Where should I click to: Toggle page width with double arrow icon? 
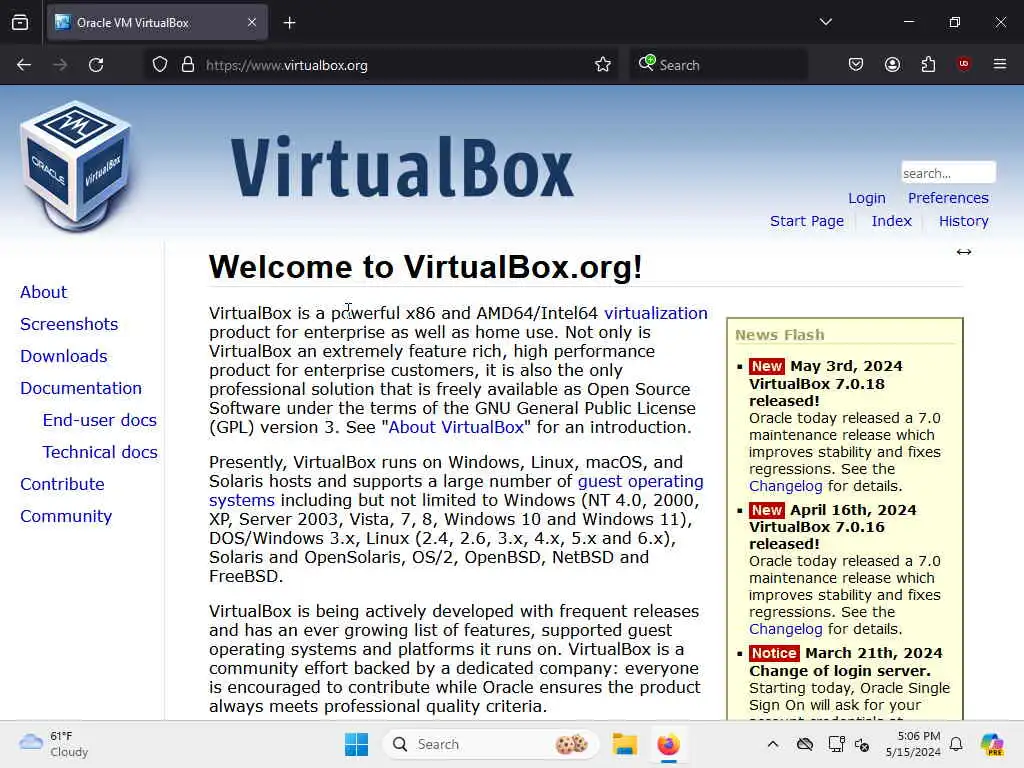point(964,252)
